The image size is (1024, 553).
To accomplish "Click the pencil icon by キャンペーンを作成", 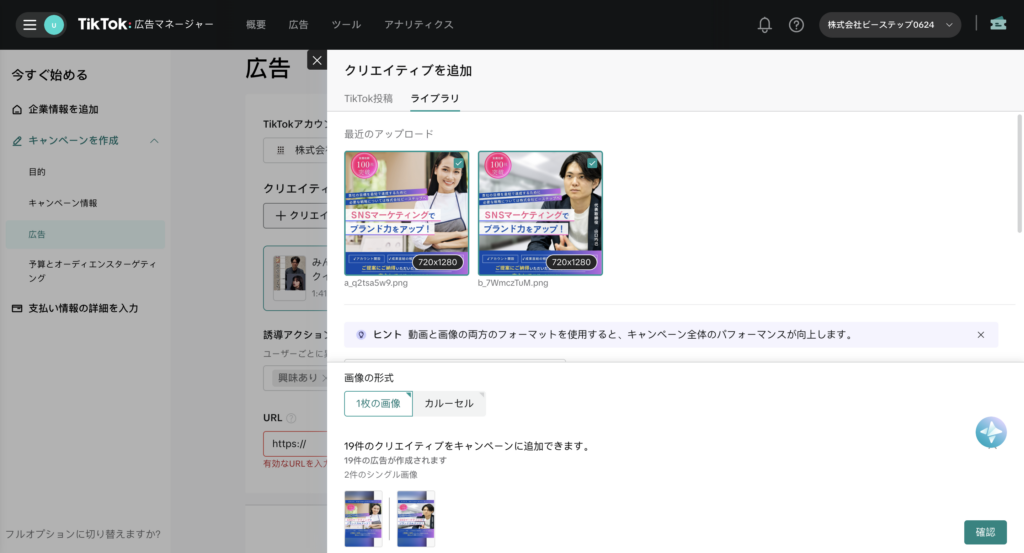I will [x=17, y=140].
